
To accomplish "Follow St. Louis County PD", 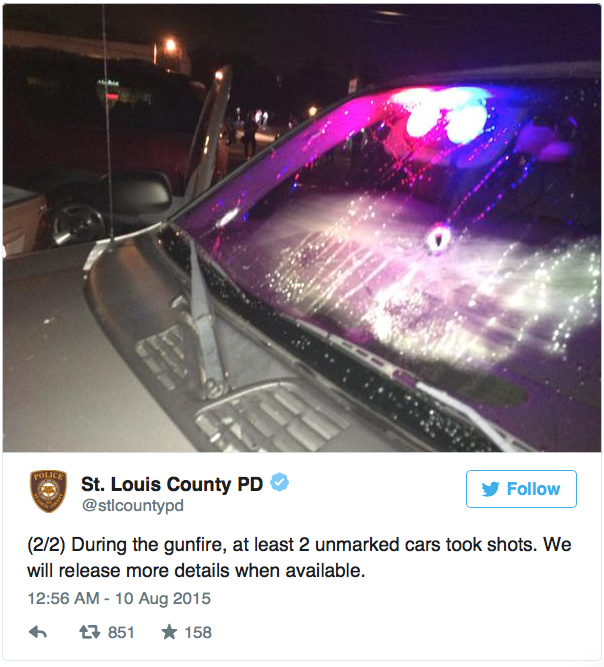I will 521,489.
